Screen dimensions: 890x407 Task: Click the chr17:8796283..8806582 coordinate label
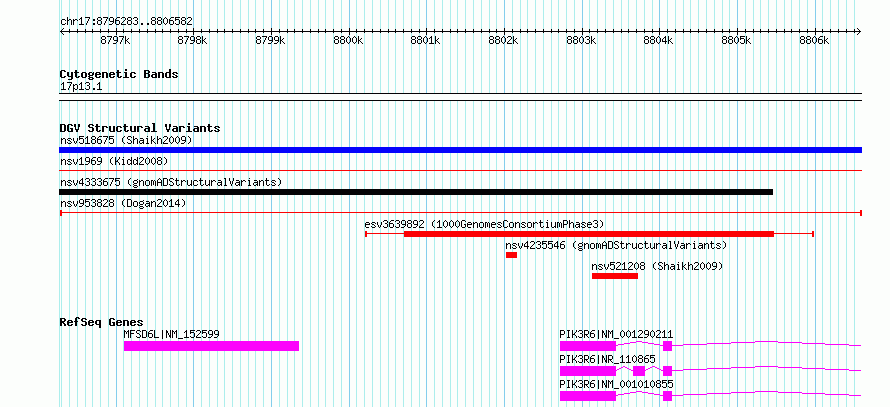tap(127, 22)
